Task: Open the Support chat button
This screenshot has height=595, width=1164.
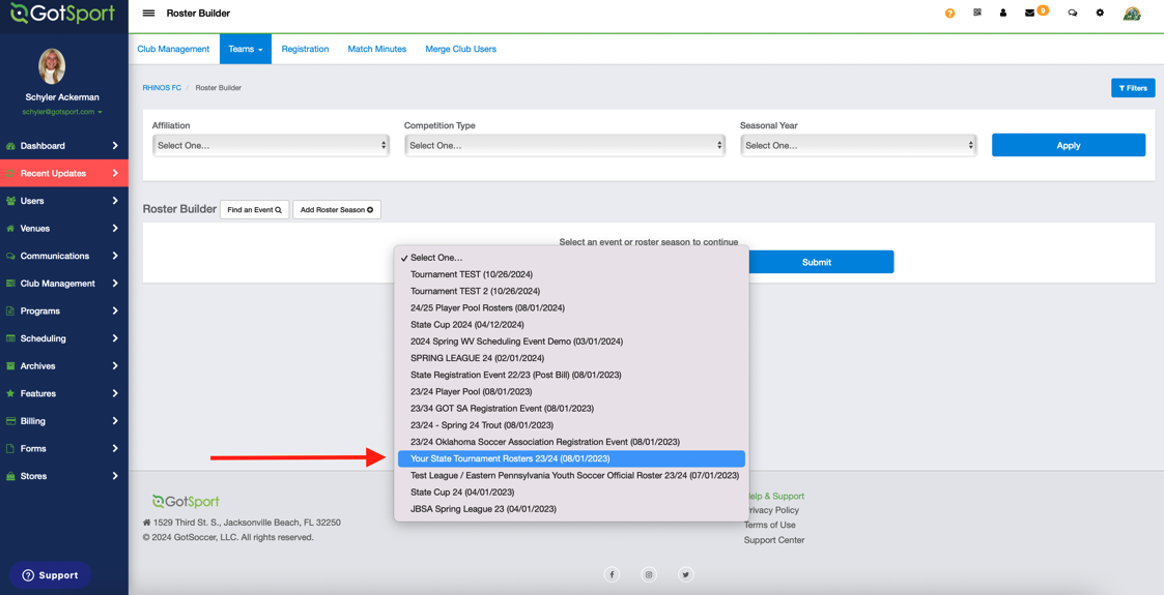Action: (50, 575)
